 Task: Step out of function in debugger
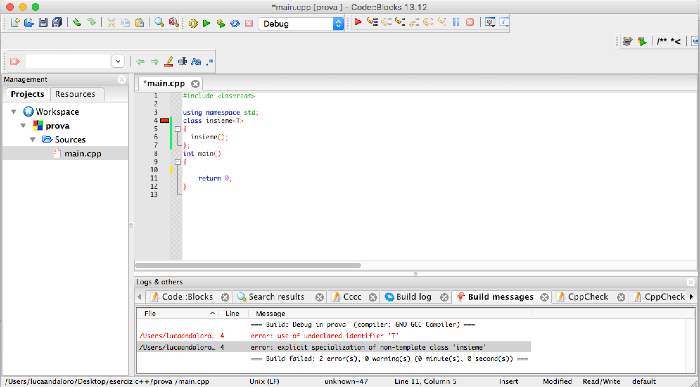[x=414, y=22]
